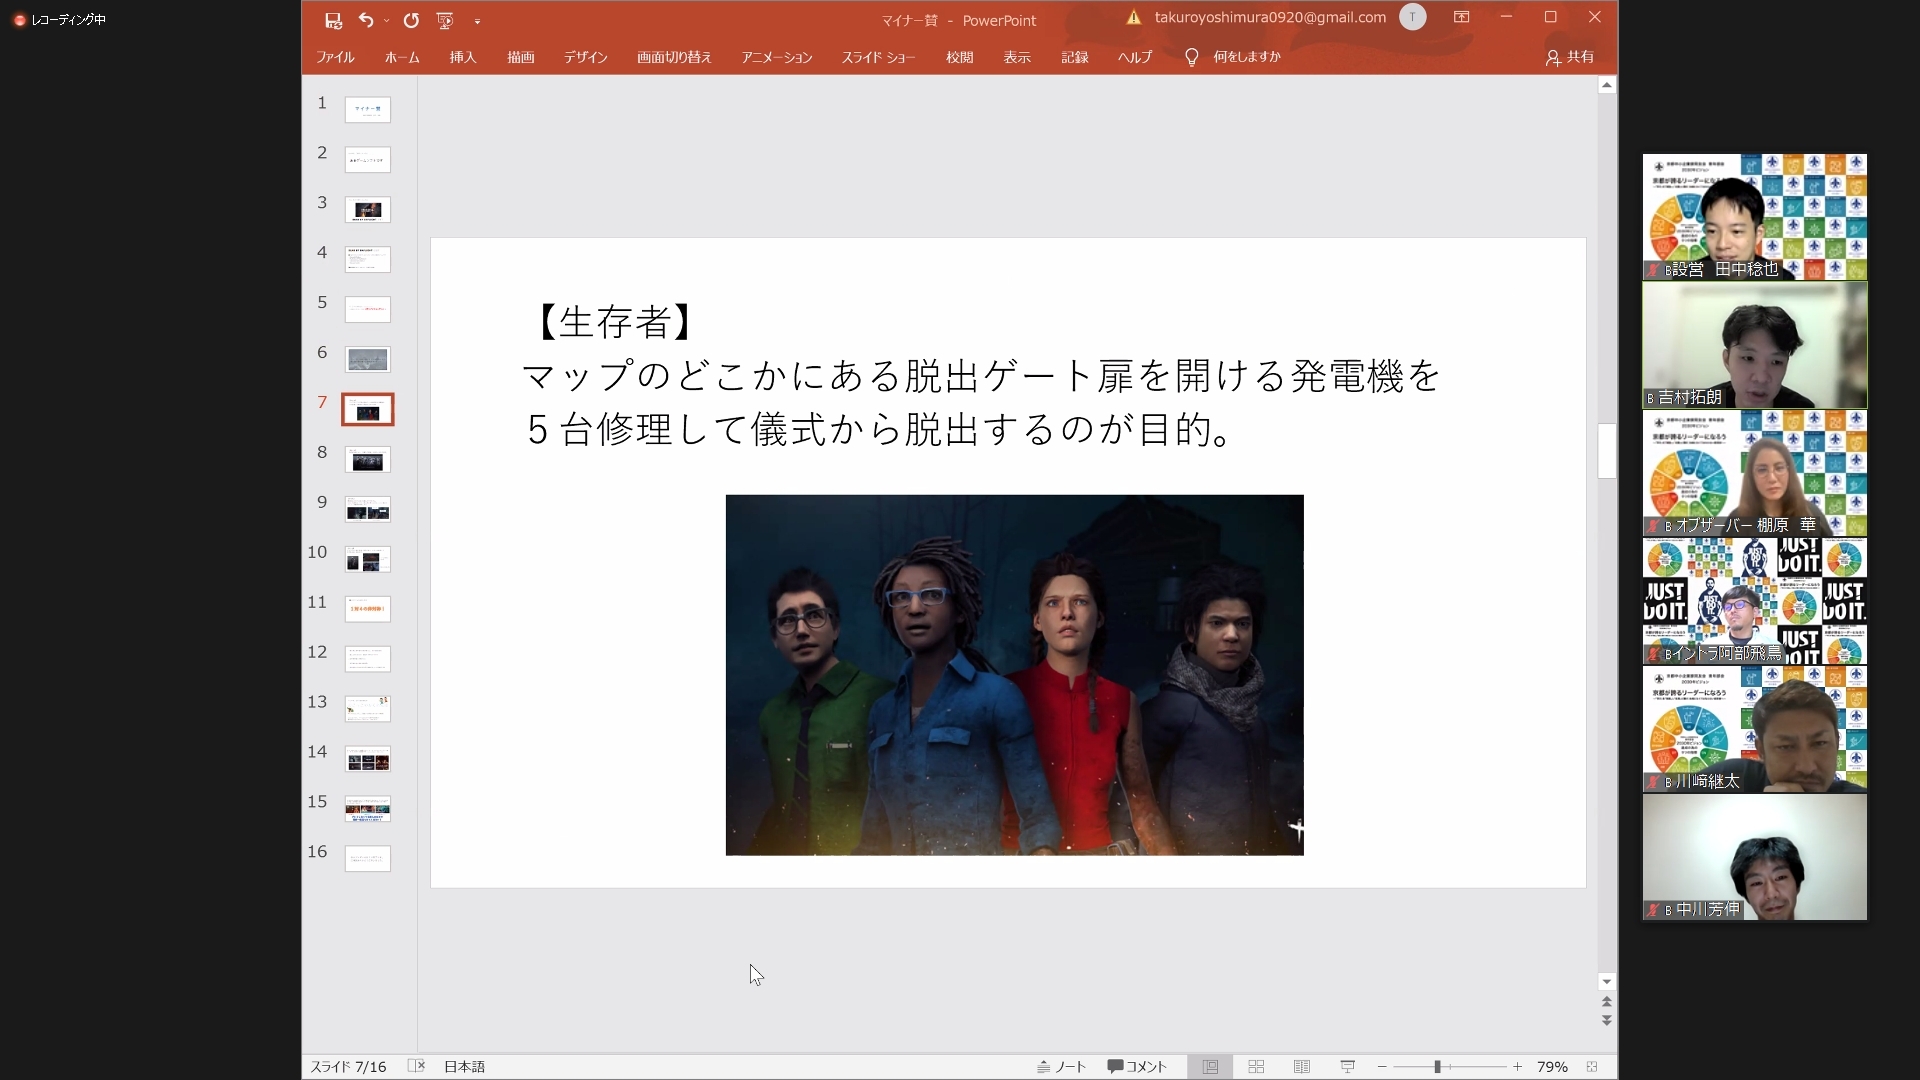Select slide 6 thumbnail
Viewport: 1920px width, 1080px height.
pos(368,359)
